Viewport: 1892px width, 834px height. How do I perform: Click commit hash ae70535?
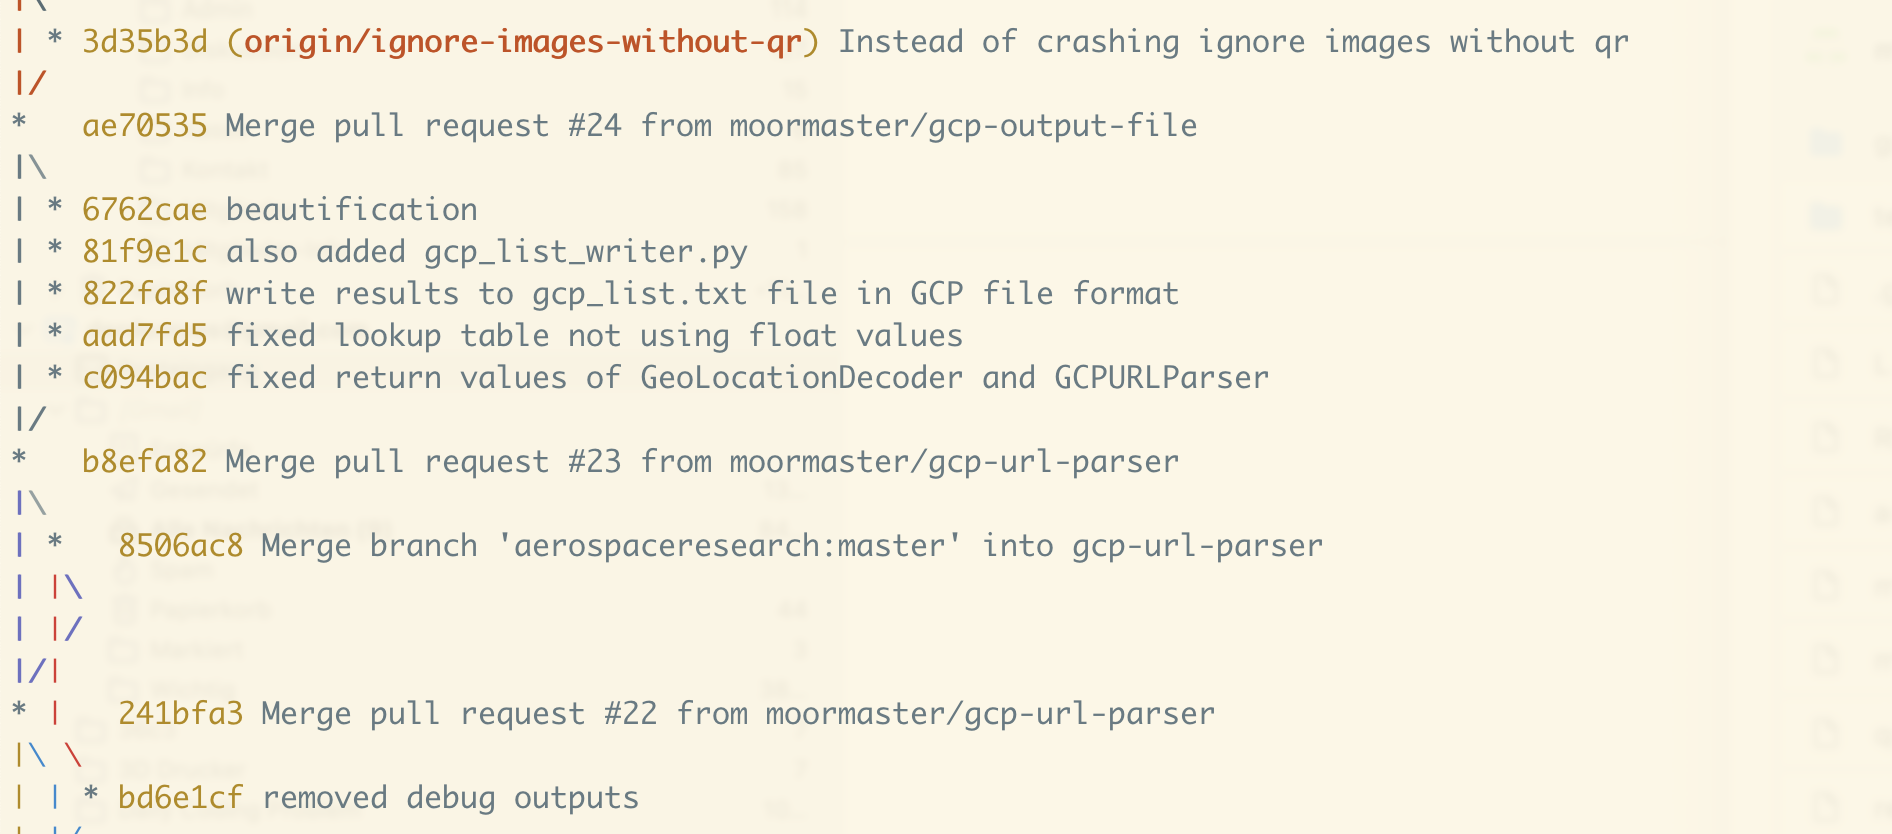click(x=144, y=126)
